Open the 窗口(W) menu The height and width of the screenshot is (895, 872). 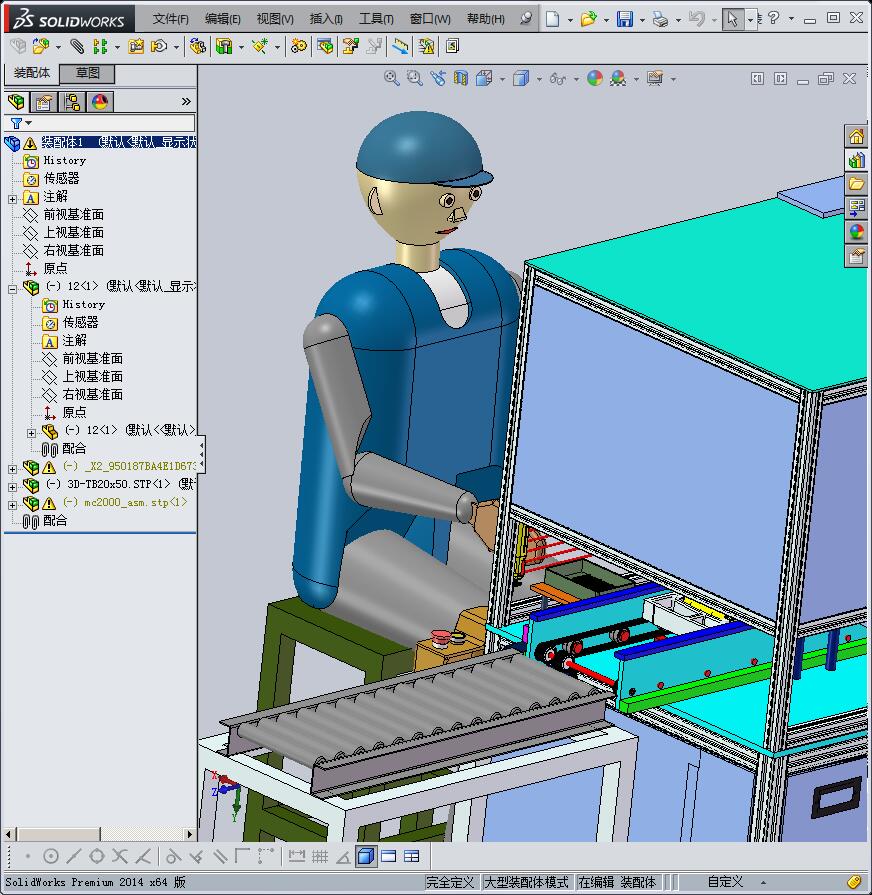pos(430,19)
